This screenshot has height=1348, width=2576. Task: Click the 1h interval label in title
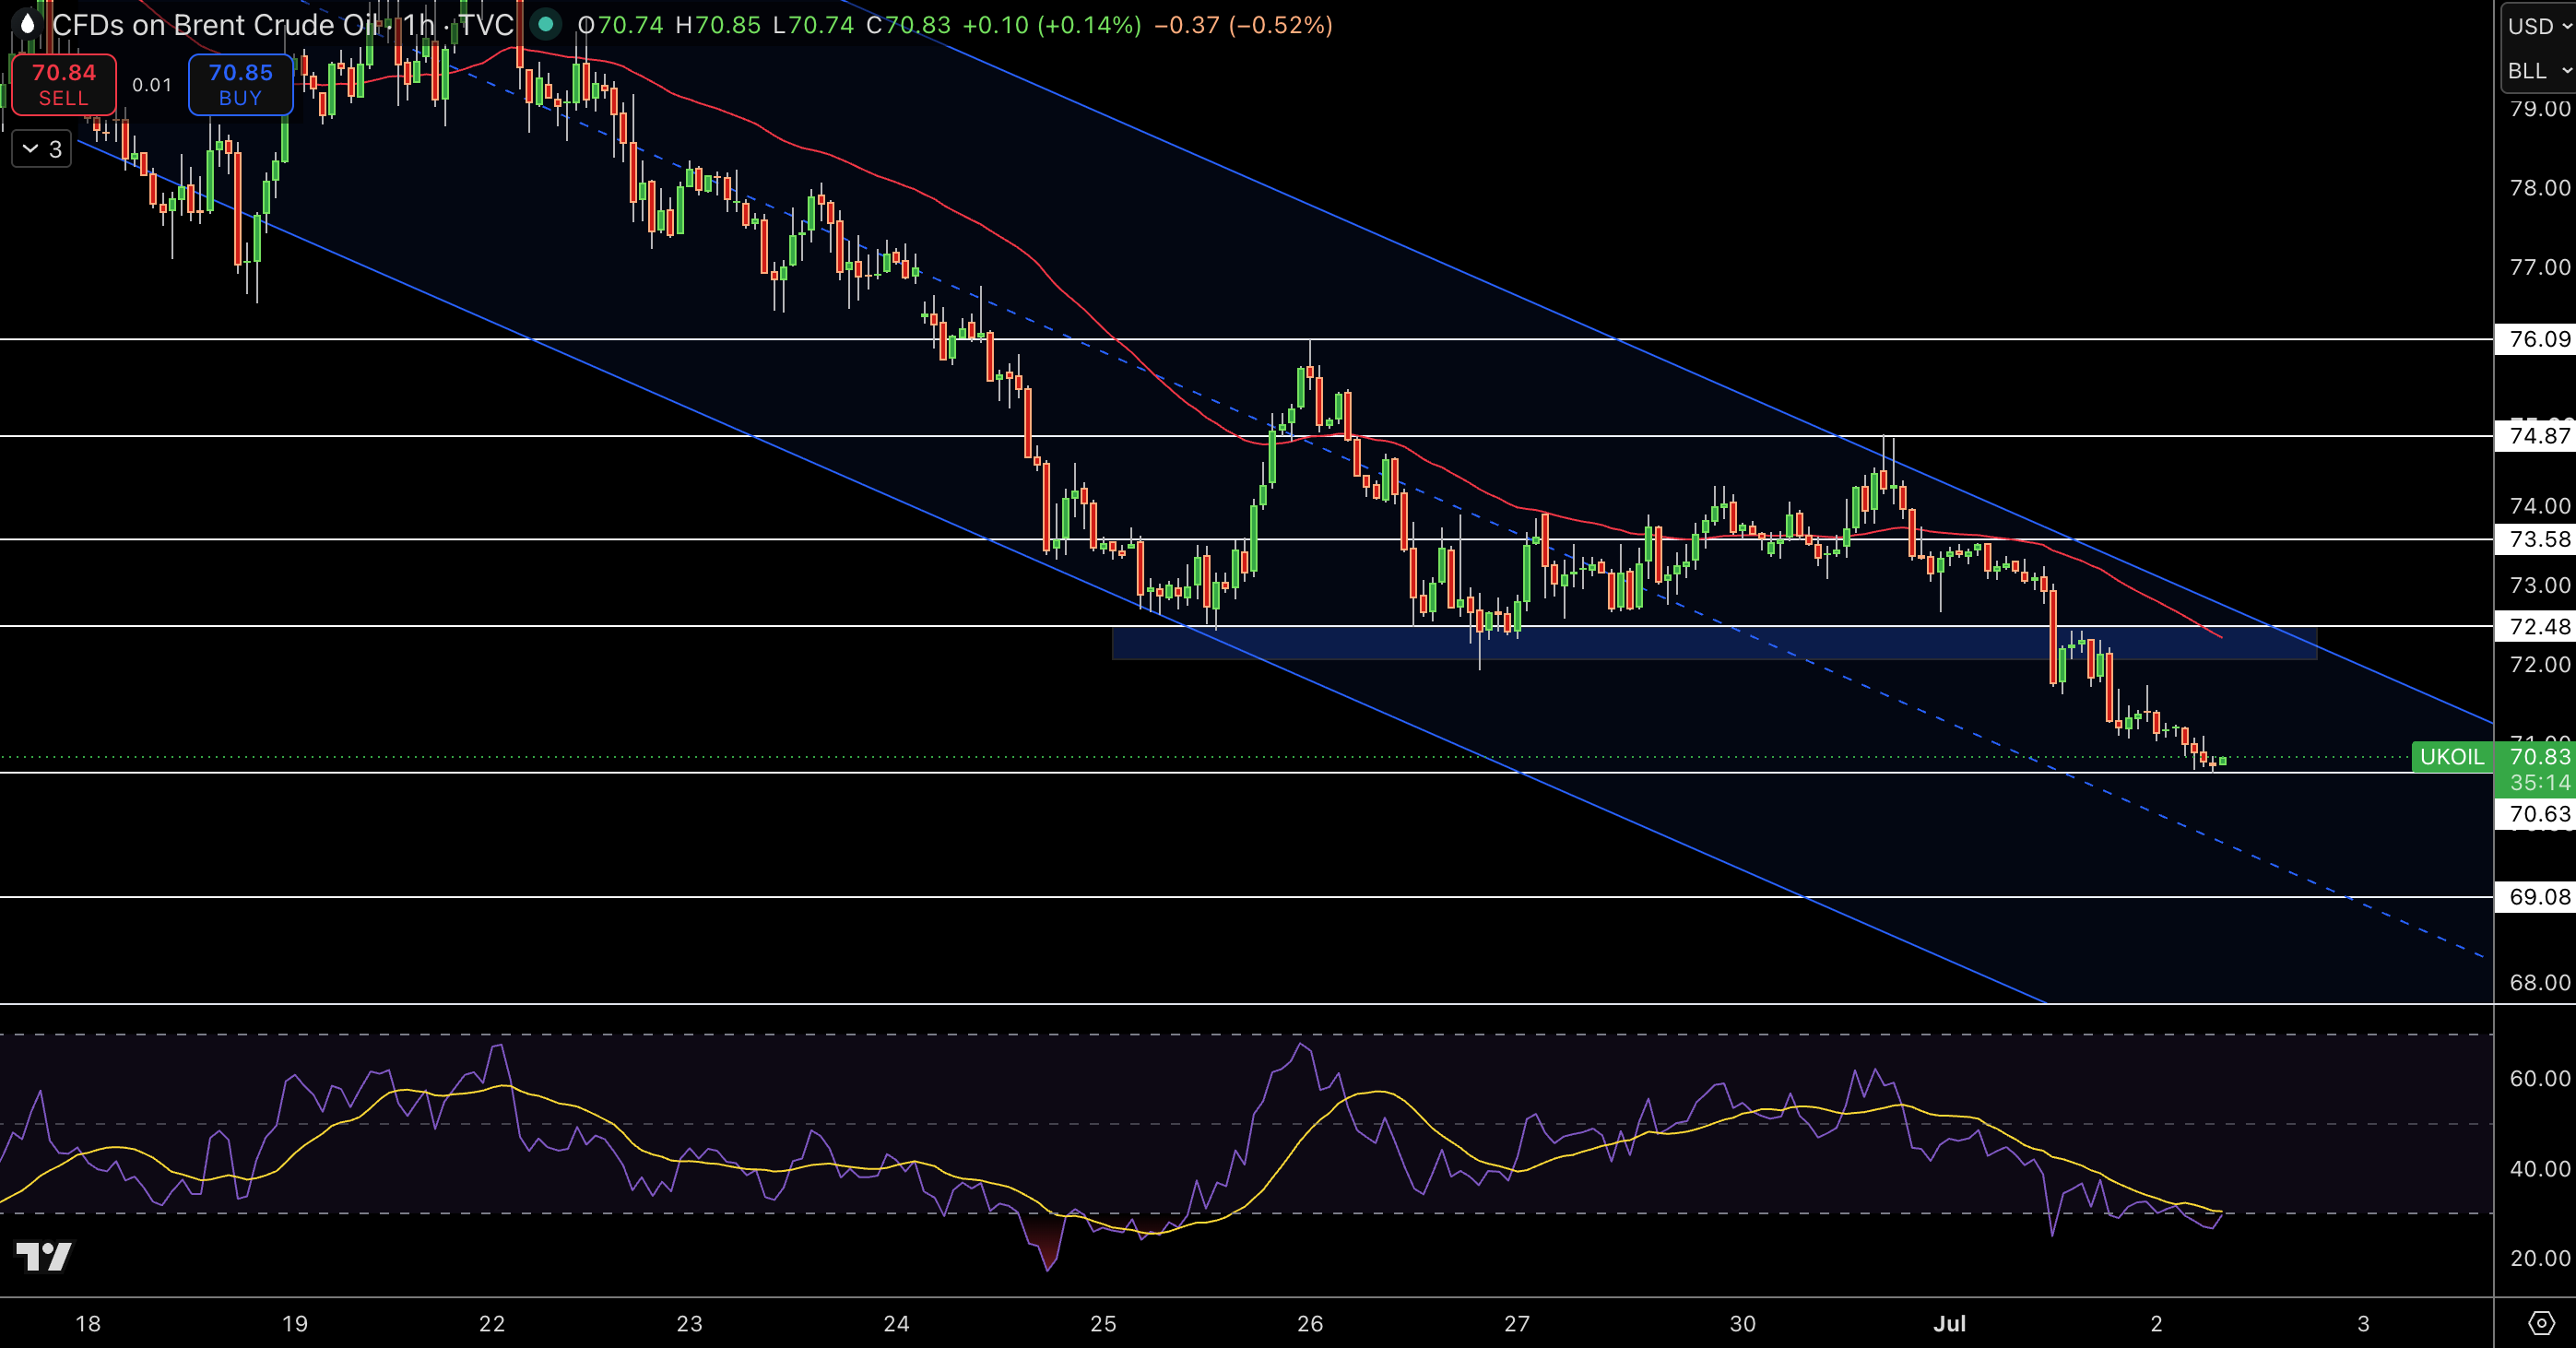pyautogui.click(x=419, y=25)
